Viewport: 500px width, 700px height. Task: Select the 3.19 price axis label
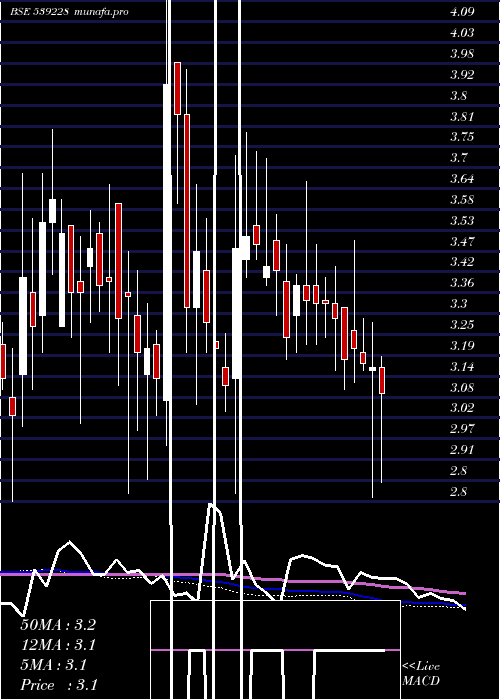pyautogui.click(x=462, y=346)
